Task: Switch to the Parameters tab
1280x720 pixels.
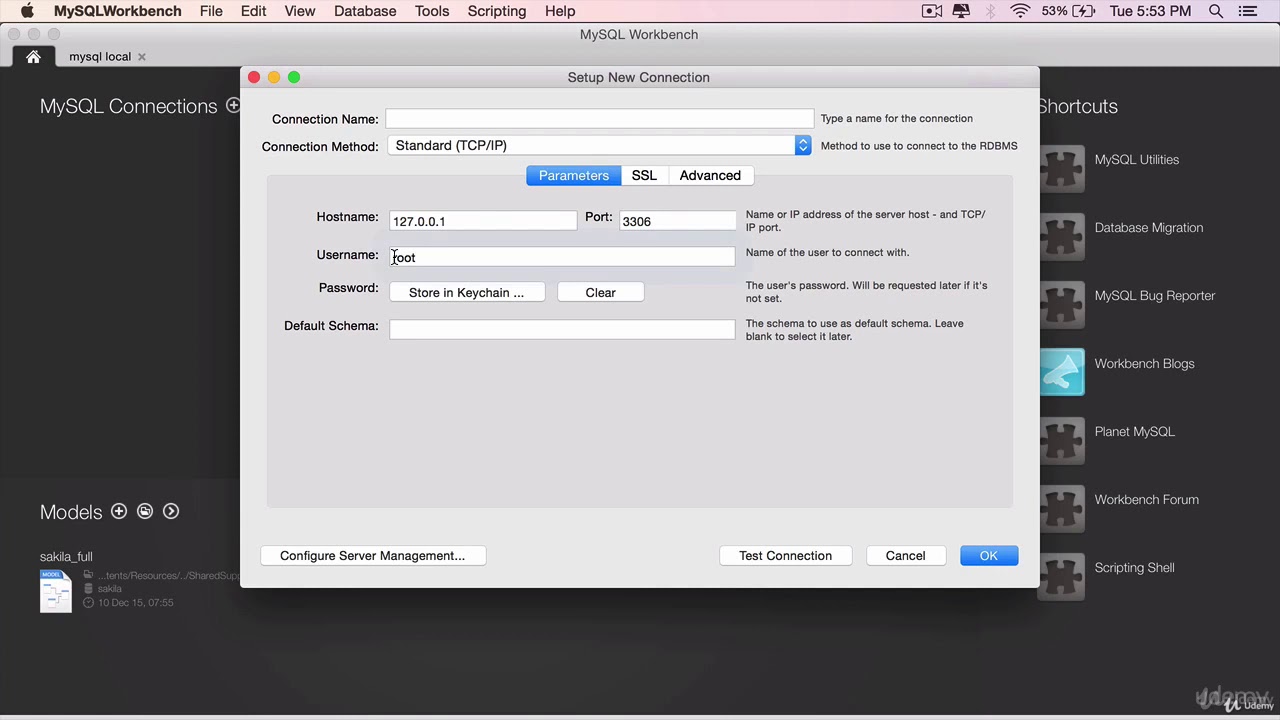Action: coord(574,175)
